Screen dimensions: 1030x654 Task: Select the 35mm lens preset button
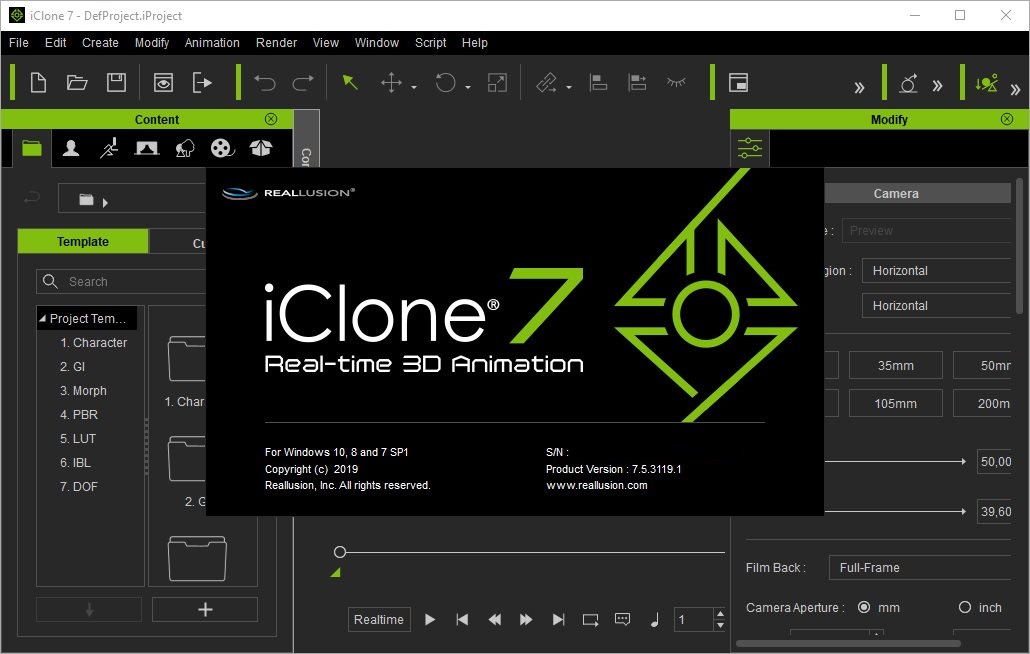(x=895, y=365)
